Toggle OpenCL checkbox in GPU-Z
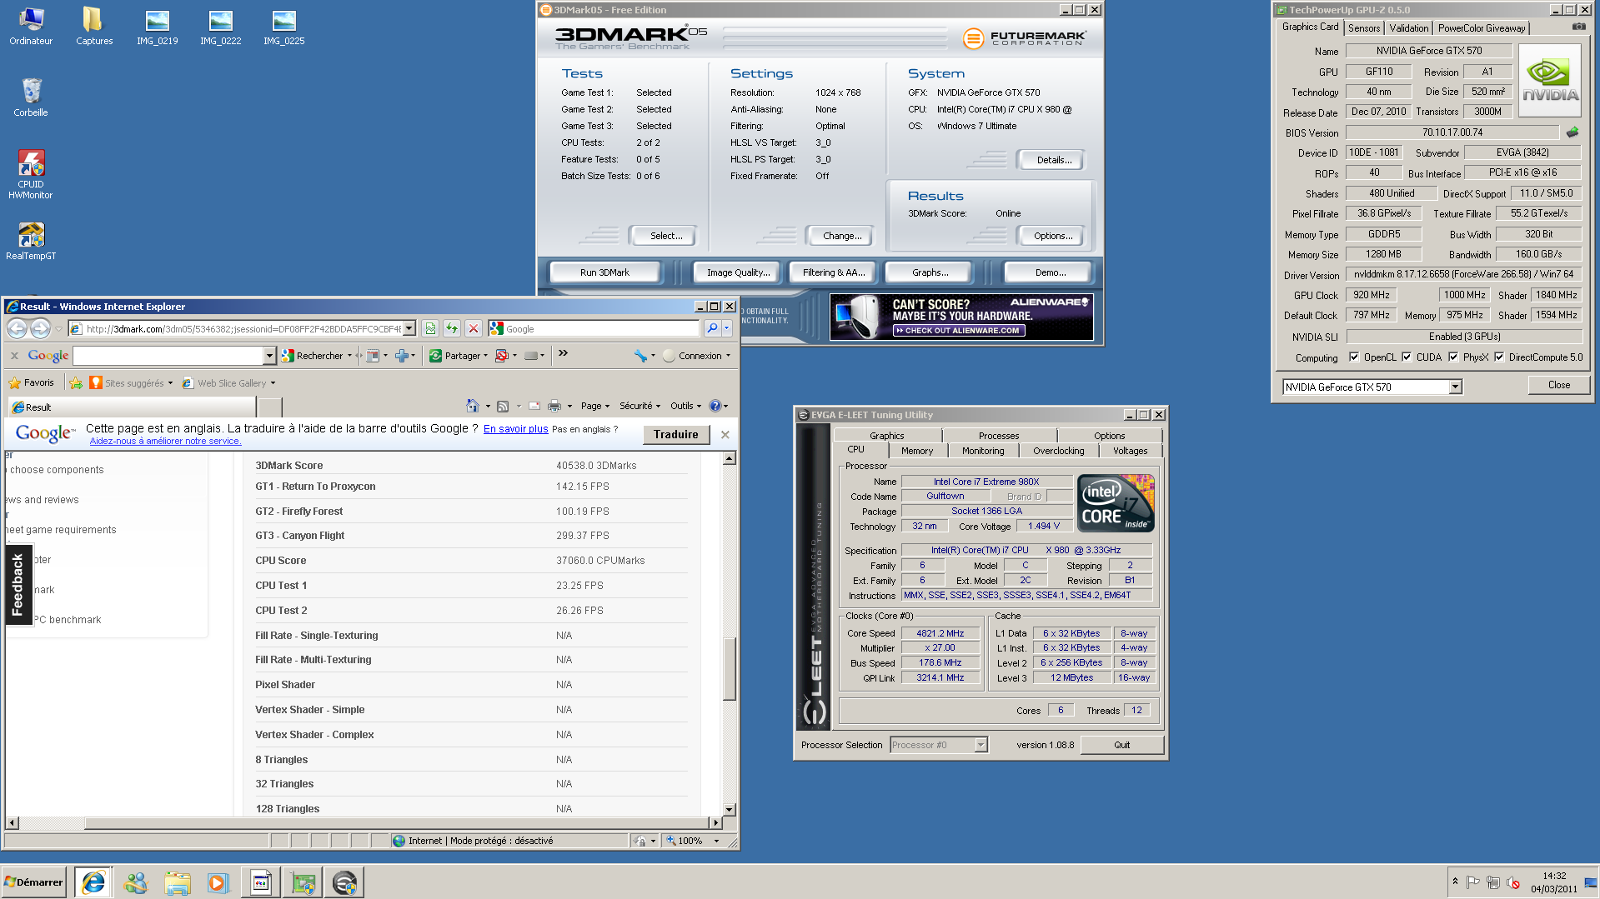Viewport: 1600px width, 899px height. [1354, 357]
